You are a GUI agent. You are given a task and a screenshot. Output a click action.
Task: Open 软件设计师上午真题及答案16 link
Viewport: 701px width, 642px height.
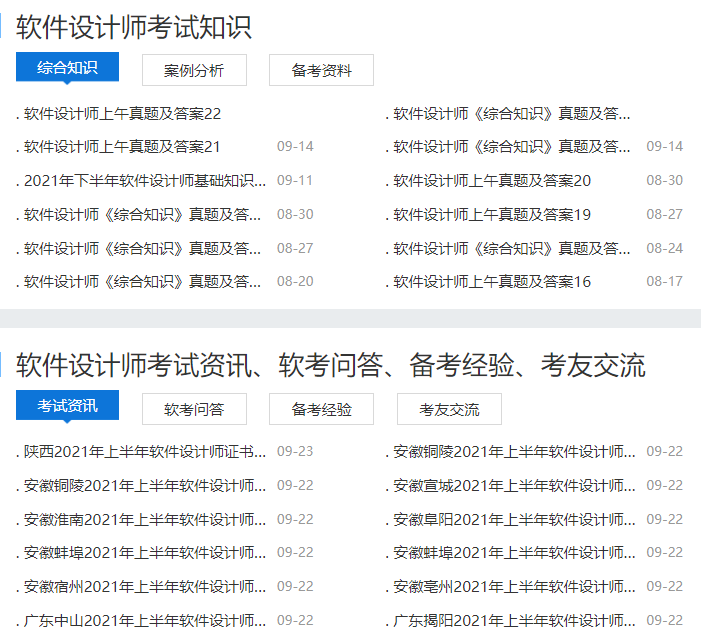pos(492,282)
